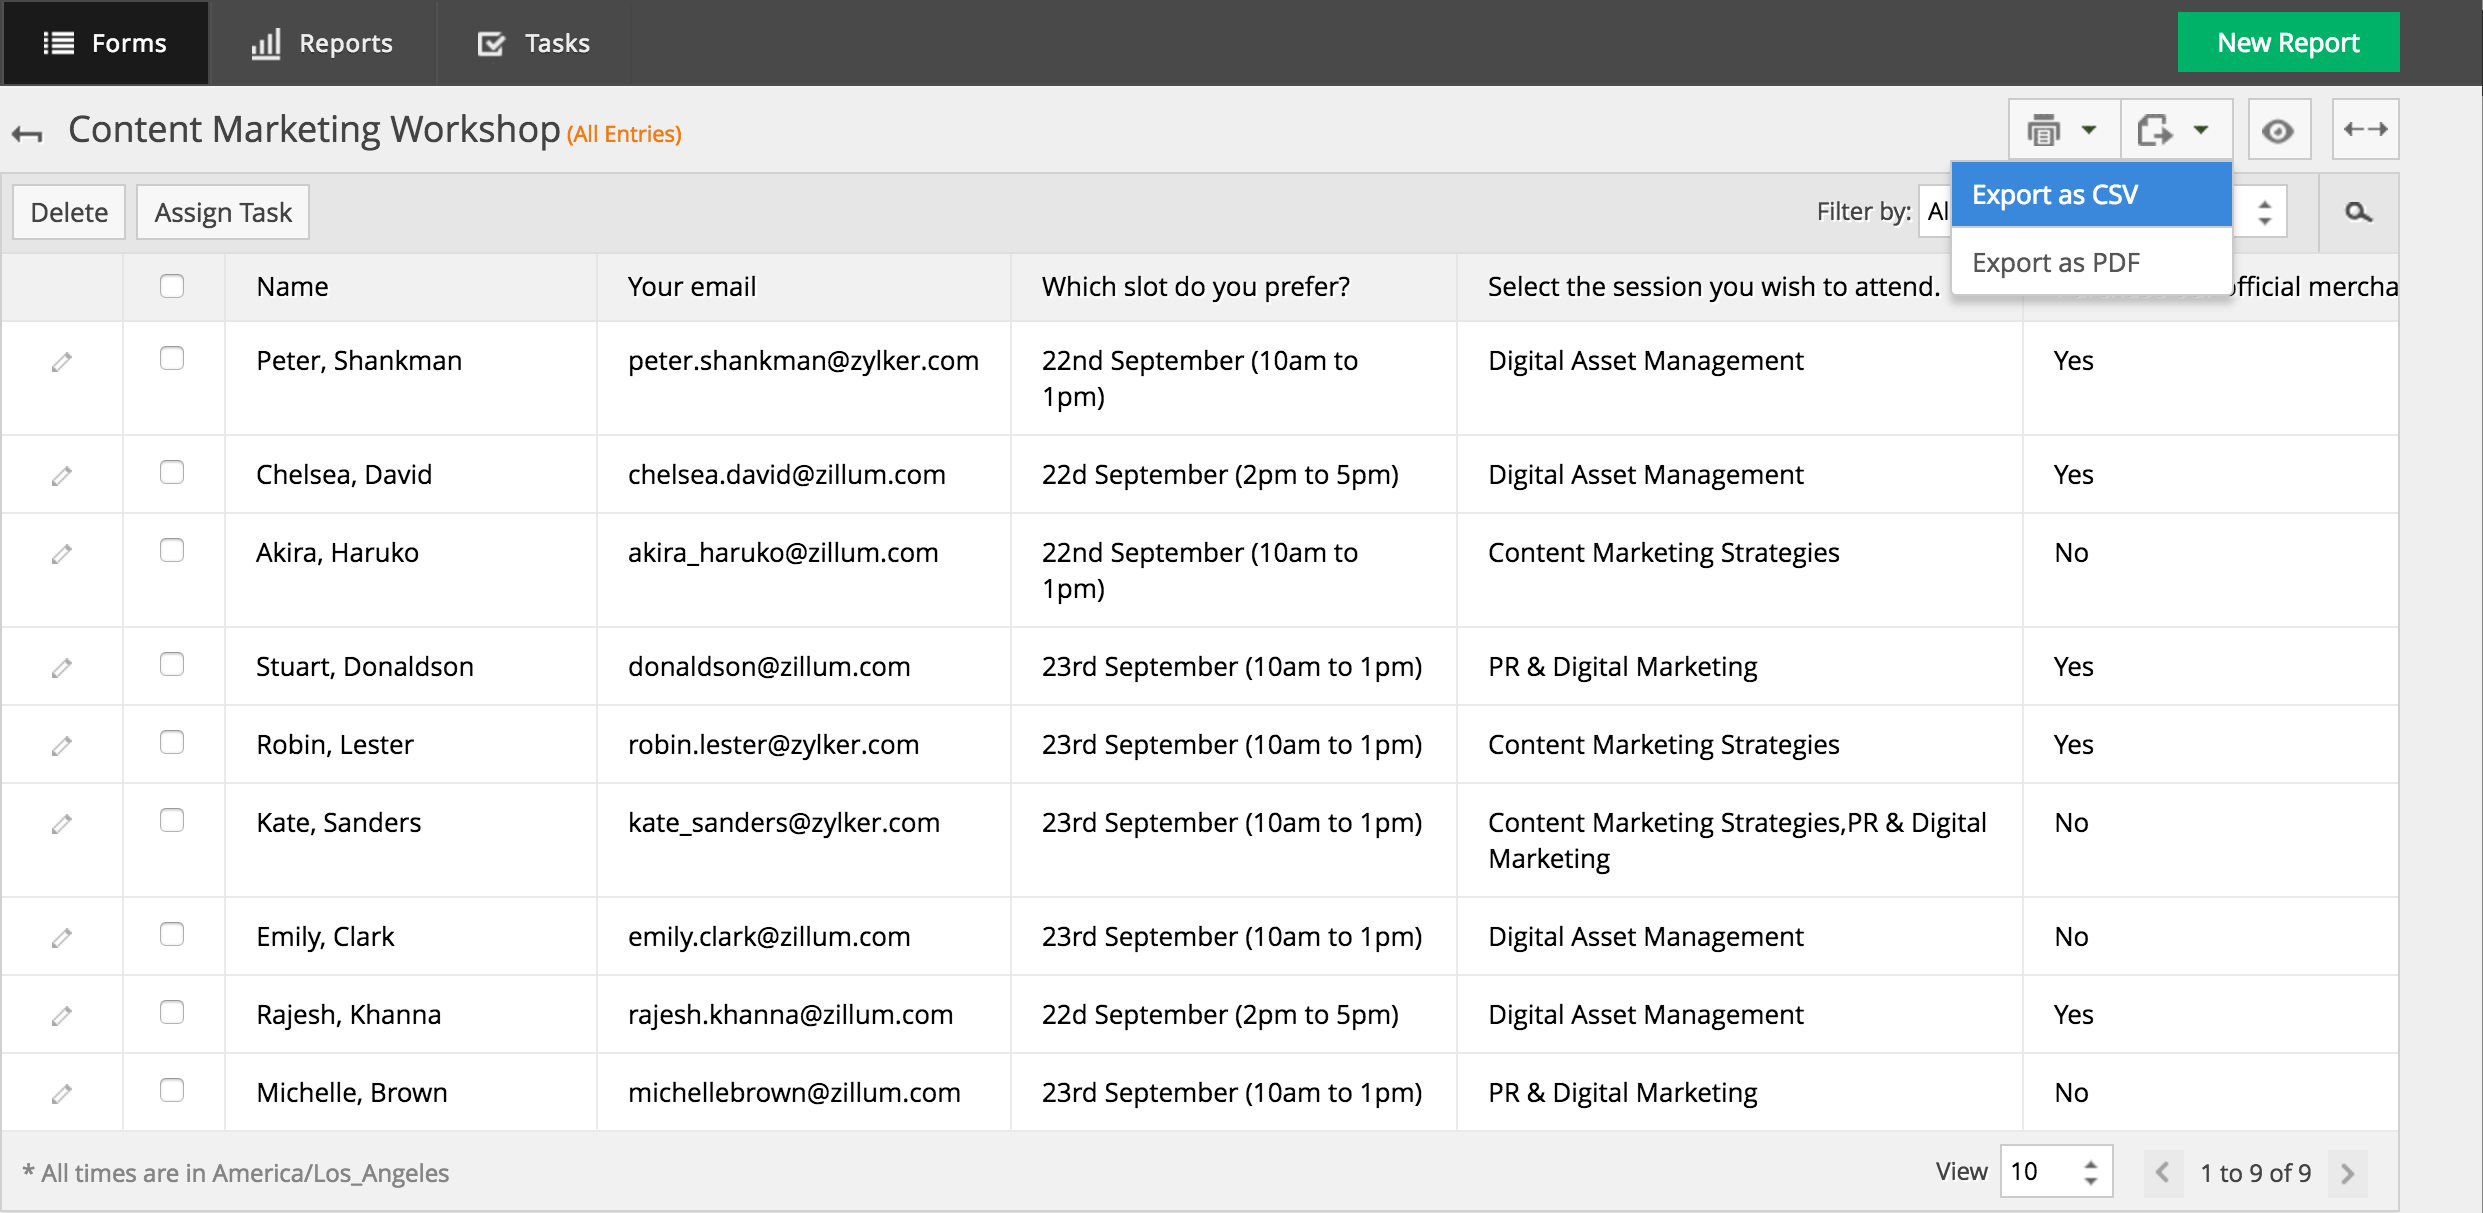
Task: Expand the Filter by dropdown arrows
Action: (2264, 212)
